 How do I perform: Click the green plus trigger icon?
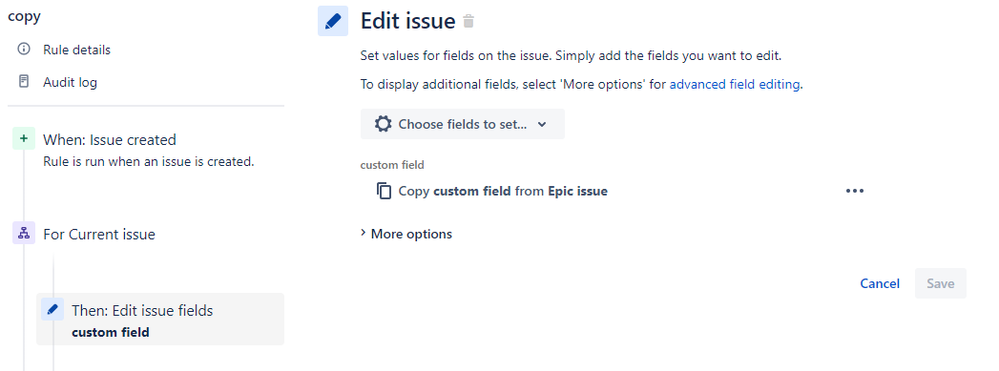[24, 138]
